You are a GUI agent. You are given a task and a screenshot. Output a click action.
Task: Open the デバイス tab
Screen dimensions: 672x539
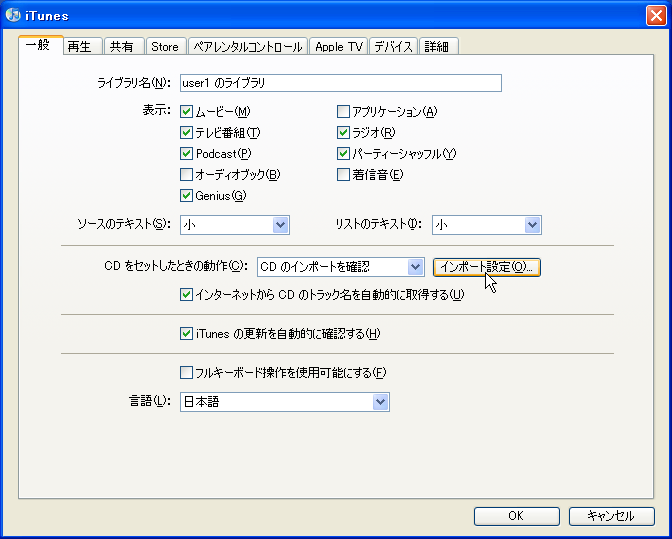point(393,46)
